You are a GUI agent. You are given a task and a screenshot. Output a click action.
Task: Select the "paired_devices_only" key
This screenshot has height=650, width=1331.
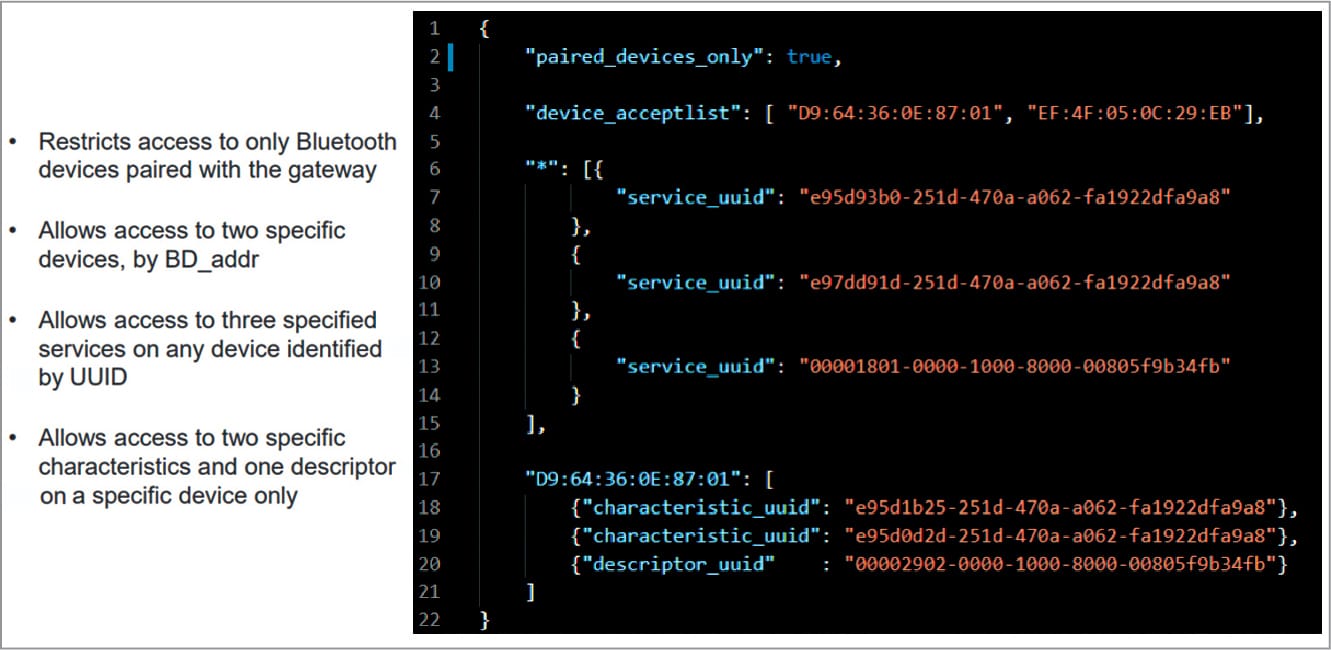coord(639,57)
